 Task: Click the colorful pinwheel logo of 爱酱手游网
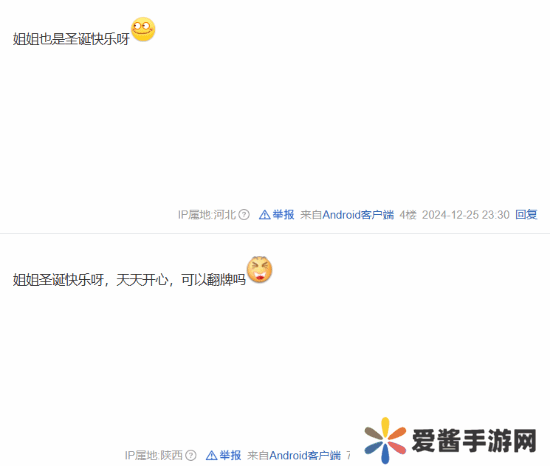pyautogui.click(x=385, y=440)
